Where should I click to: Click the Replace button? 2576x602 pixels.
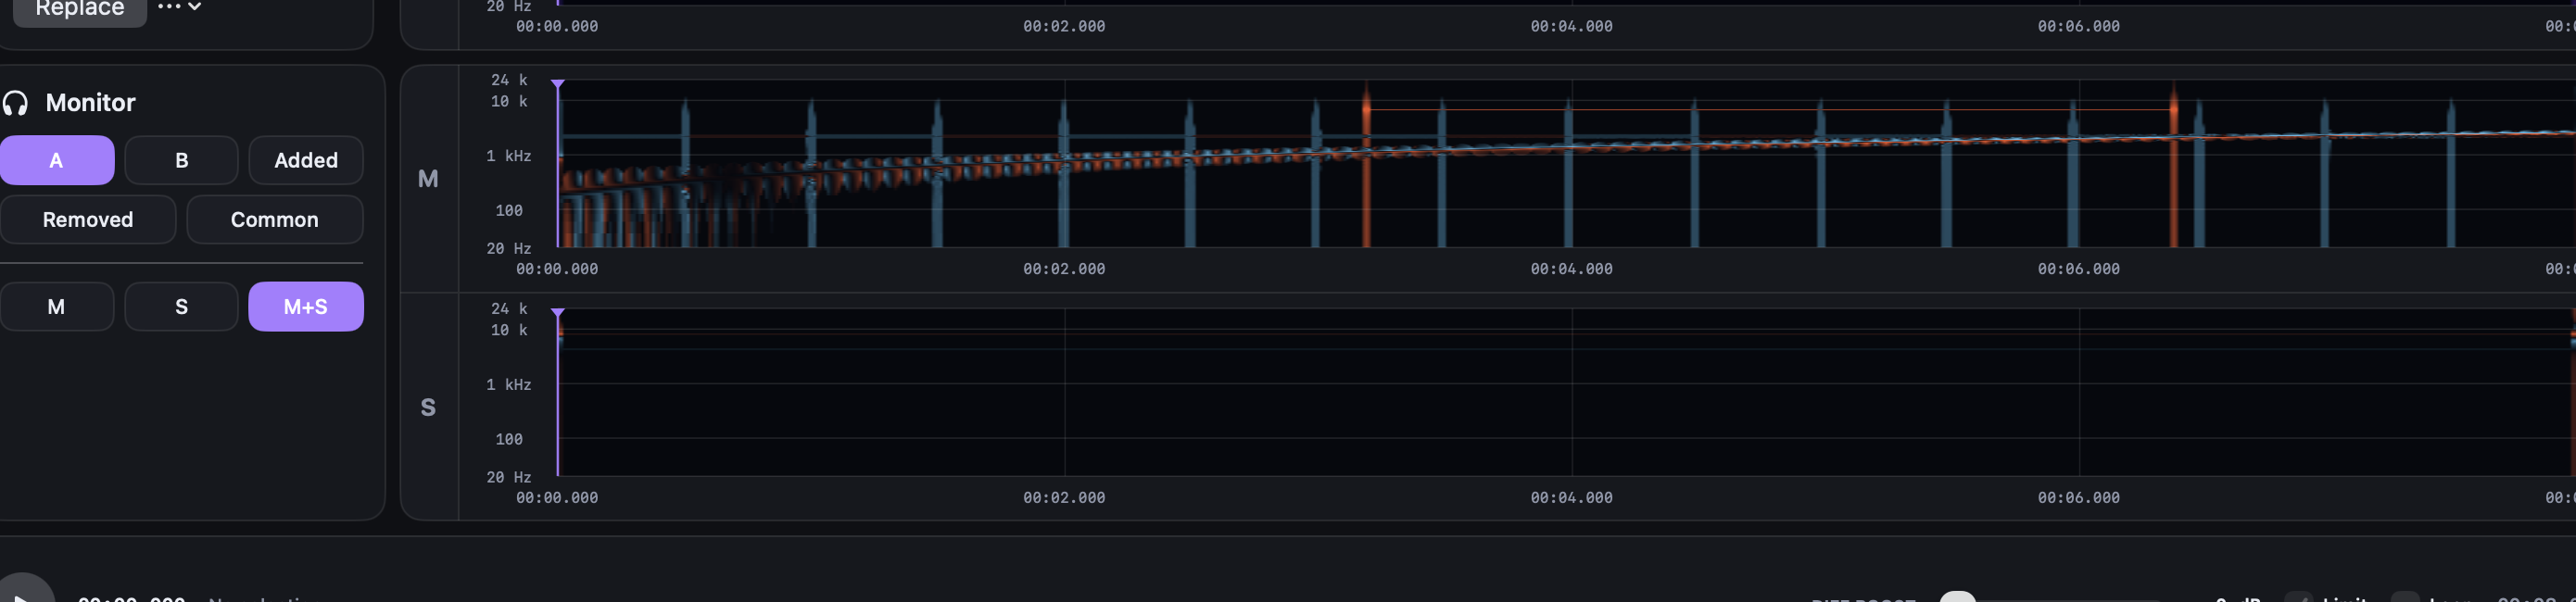click(79, 9)
